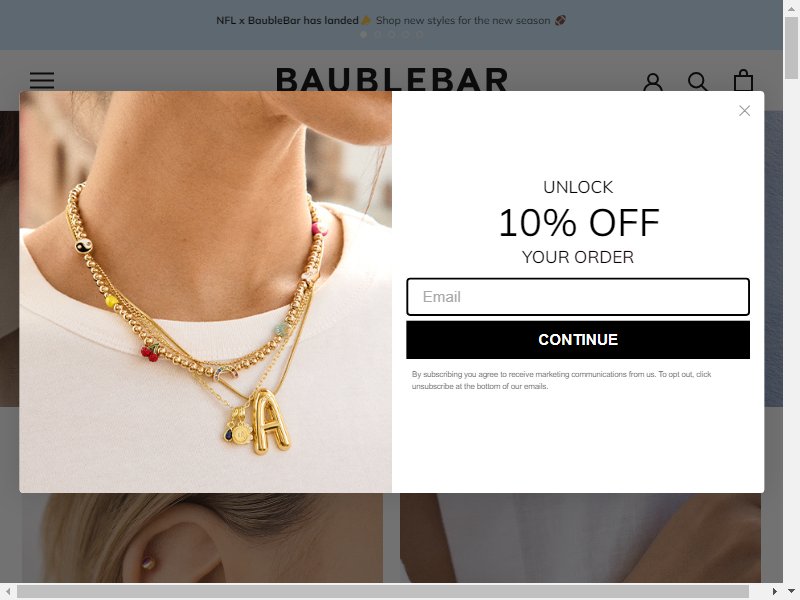The image size is (800, 600).
Task: Click the necklace photo in popup
Action: 206,292
